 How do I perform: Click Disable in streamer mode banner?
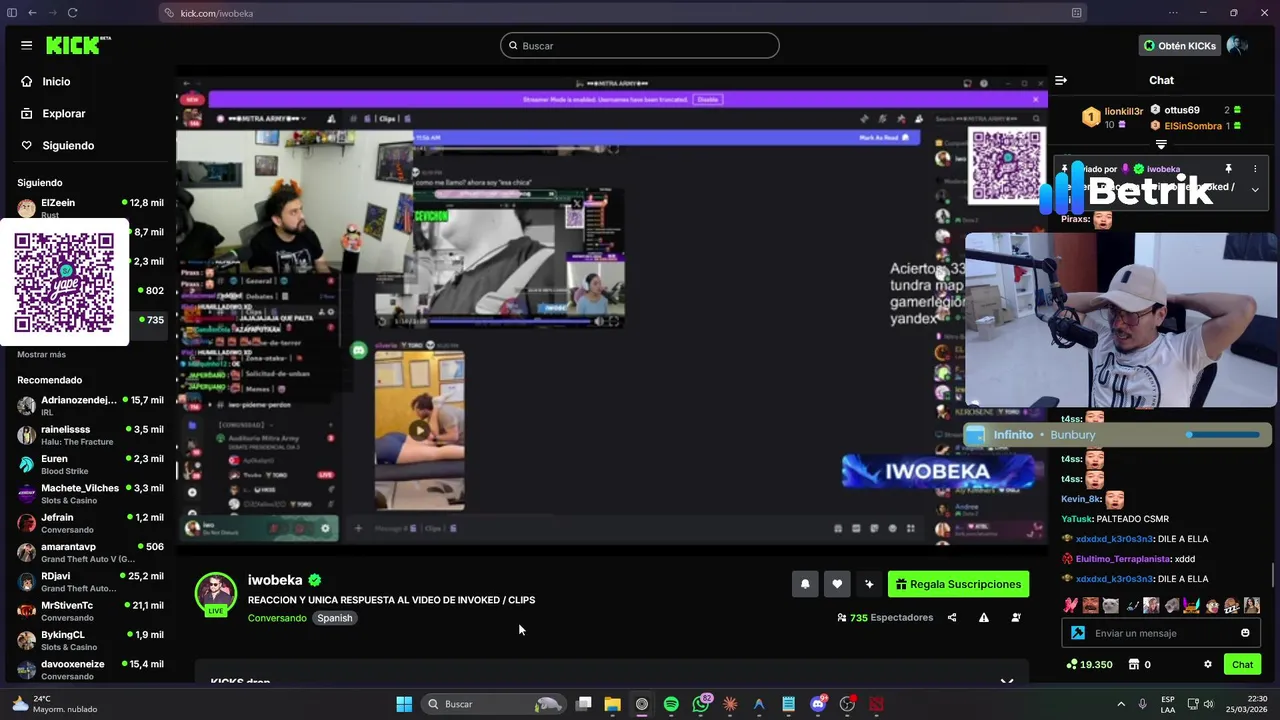(708, 99)
